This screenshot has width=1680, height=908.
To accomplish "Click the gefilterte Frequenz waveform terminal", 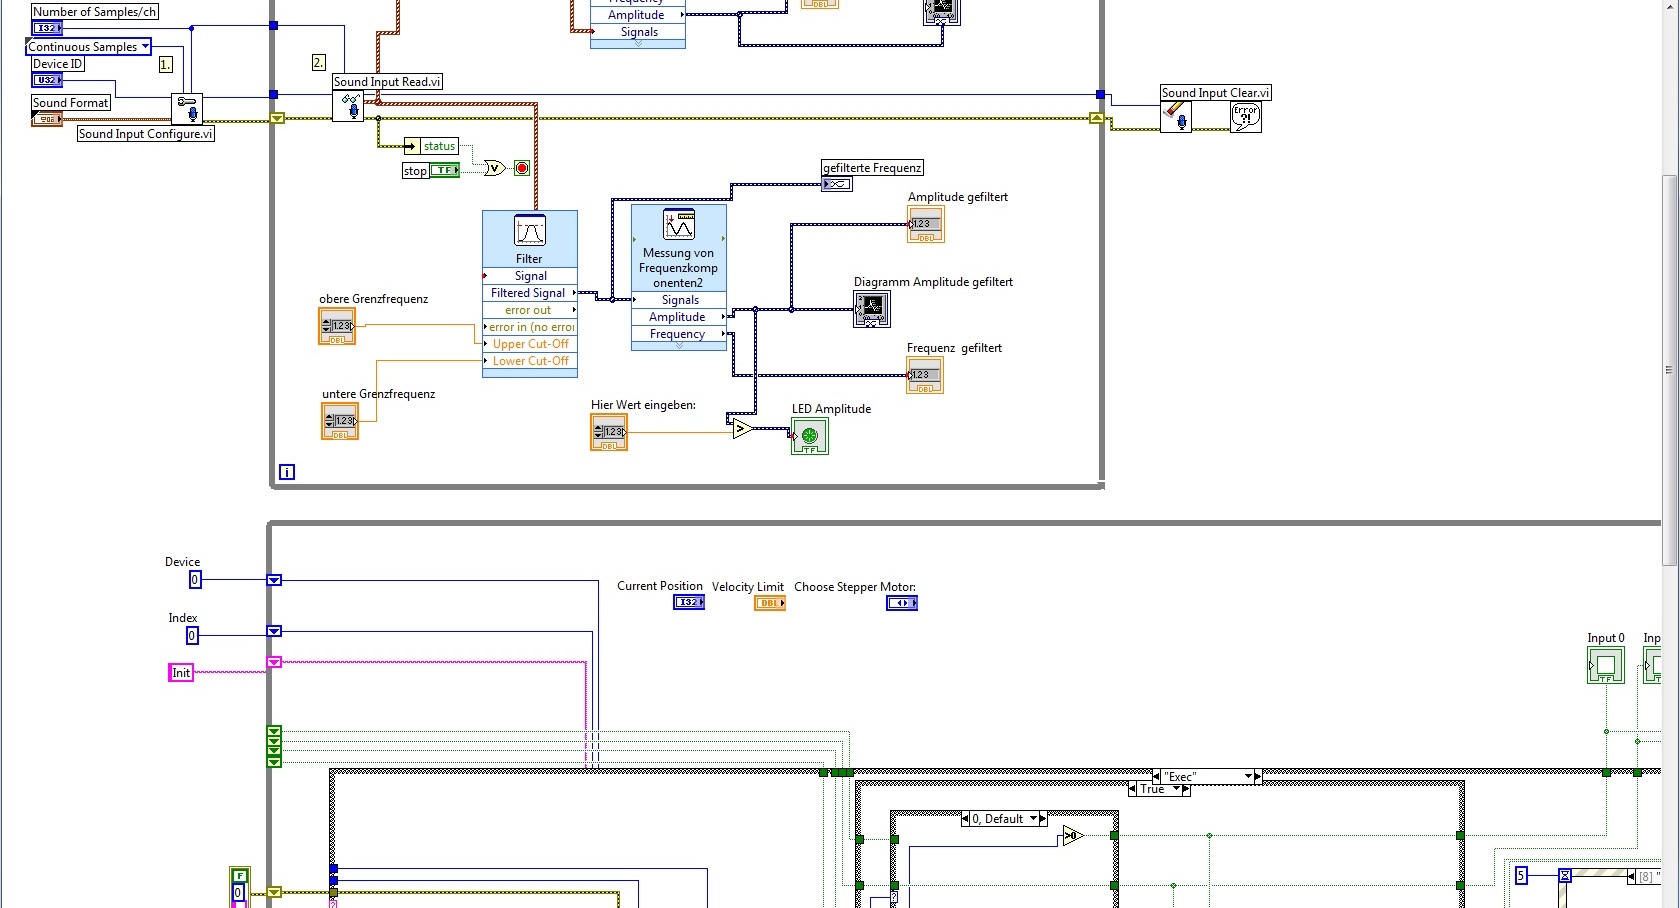I will click(x=837, y=184).
